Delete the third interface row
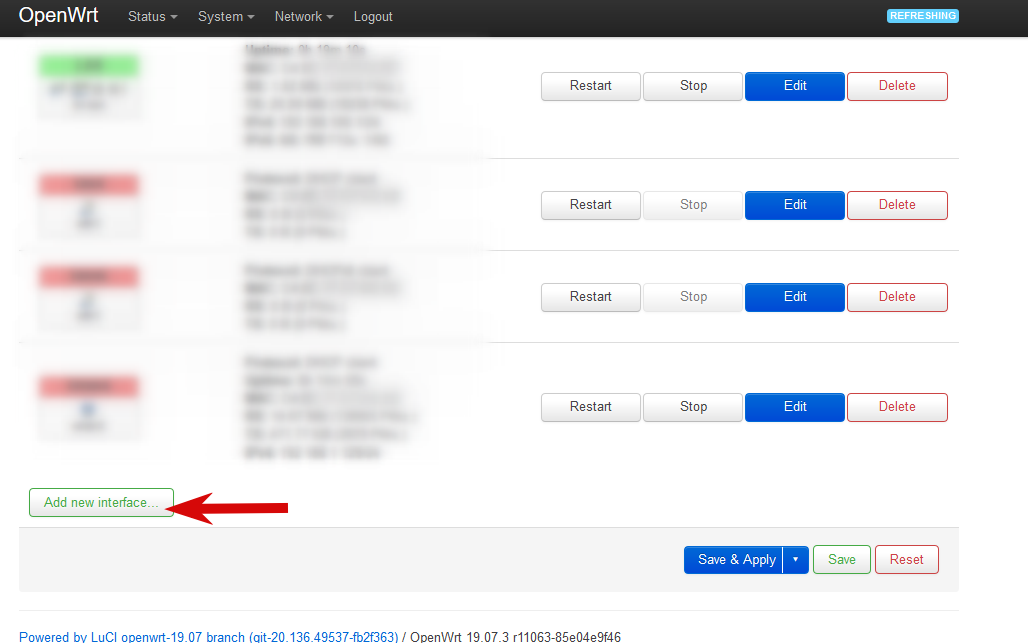Image resolution: width=1028 pixels, height=643 pixels. click(897, 297)
